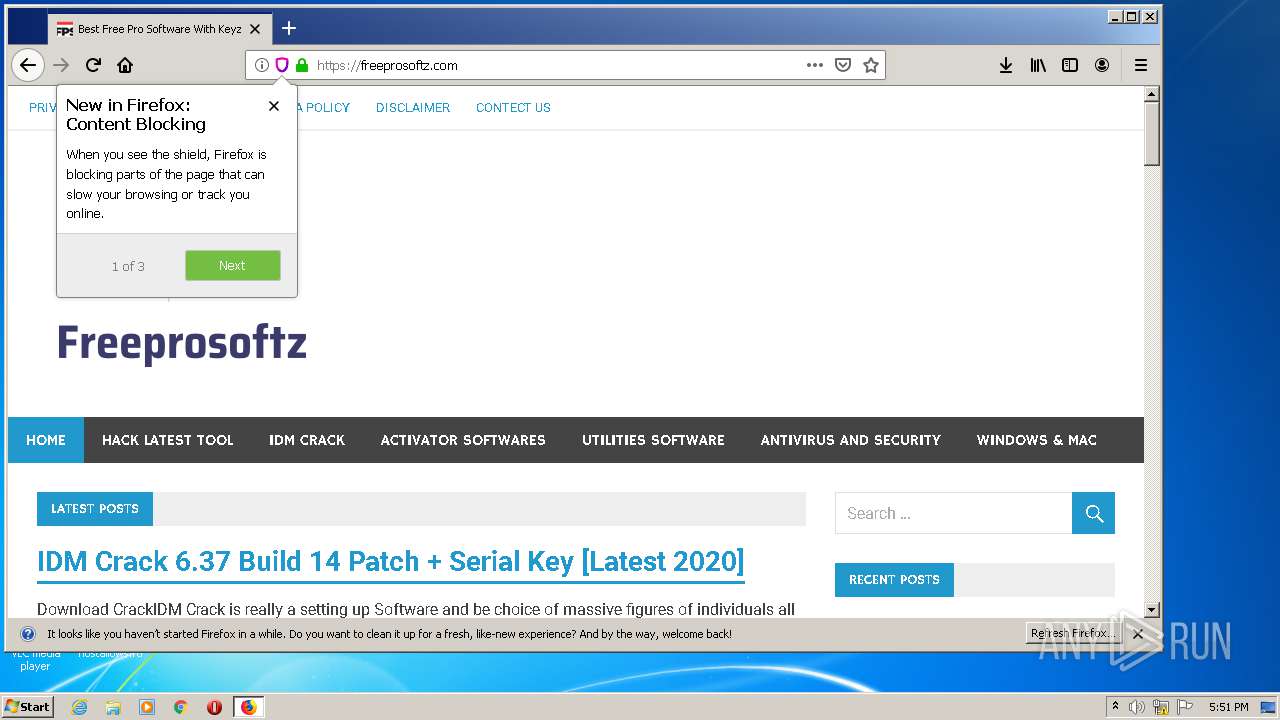
Task: Click the page scrollbar down arrow
Action: tap(1151, 609)
